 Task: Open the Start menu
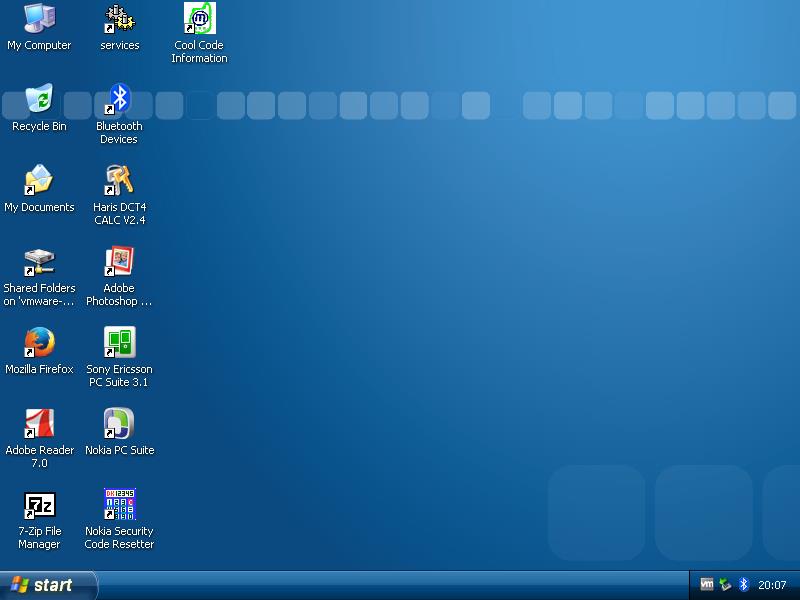pyautogui.click(x=48, y=585)
